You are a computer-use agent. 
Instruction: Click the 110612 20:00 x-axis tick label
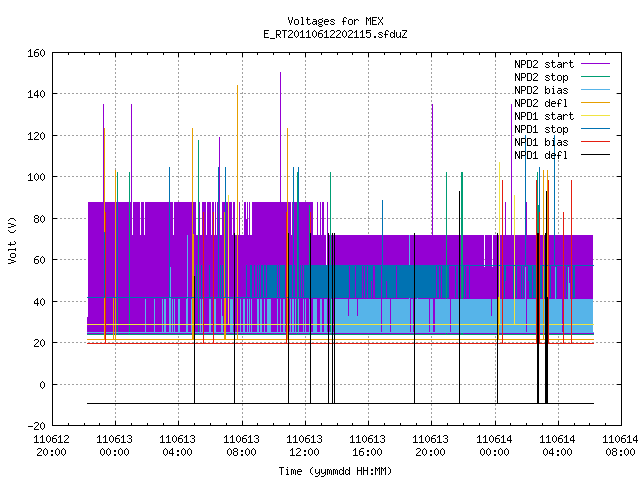pyautogui.click(x=51, y=446)
